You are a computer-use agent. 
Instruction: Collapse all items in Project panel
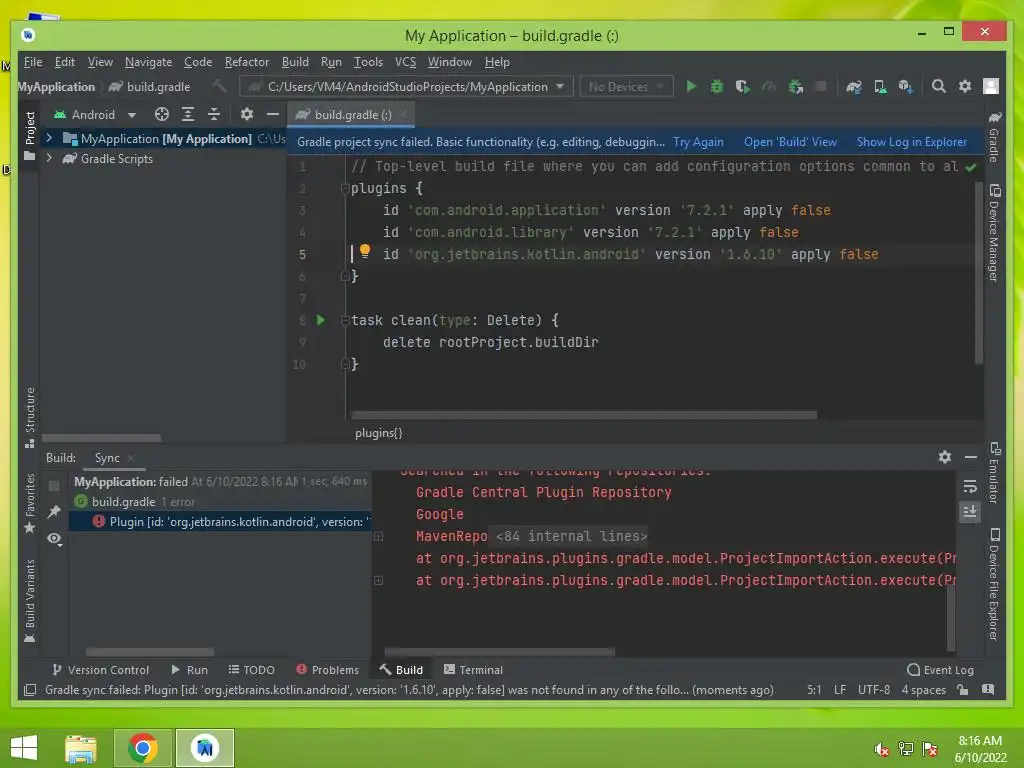coord(214,114)
